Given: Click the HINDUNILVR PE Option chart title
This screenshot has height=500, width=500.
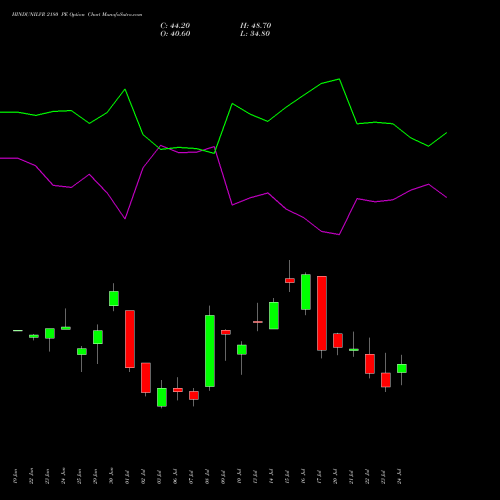Looking at the screenshot, I should point(77,15).
